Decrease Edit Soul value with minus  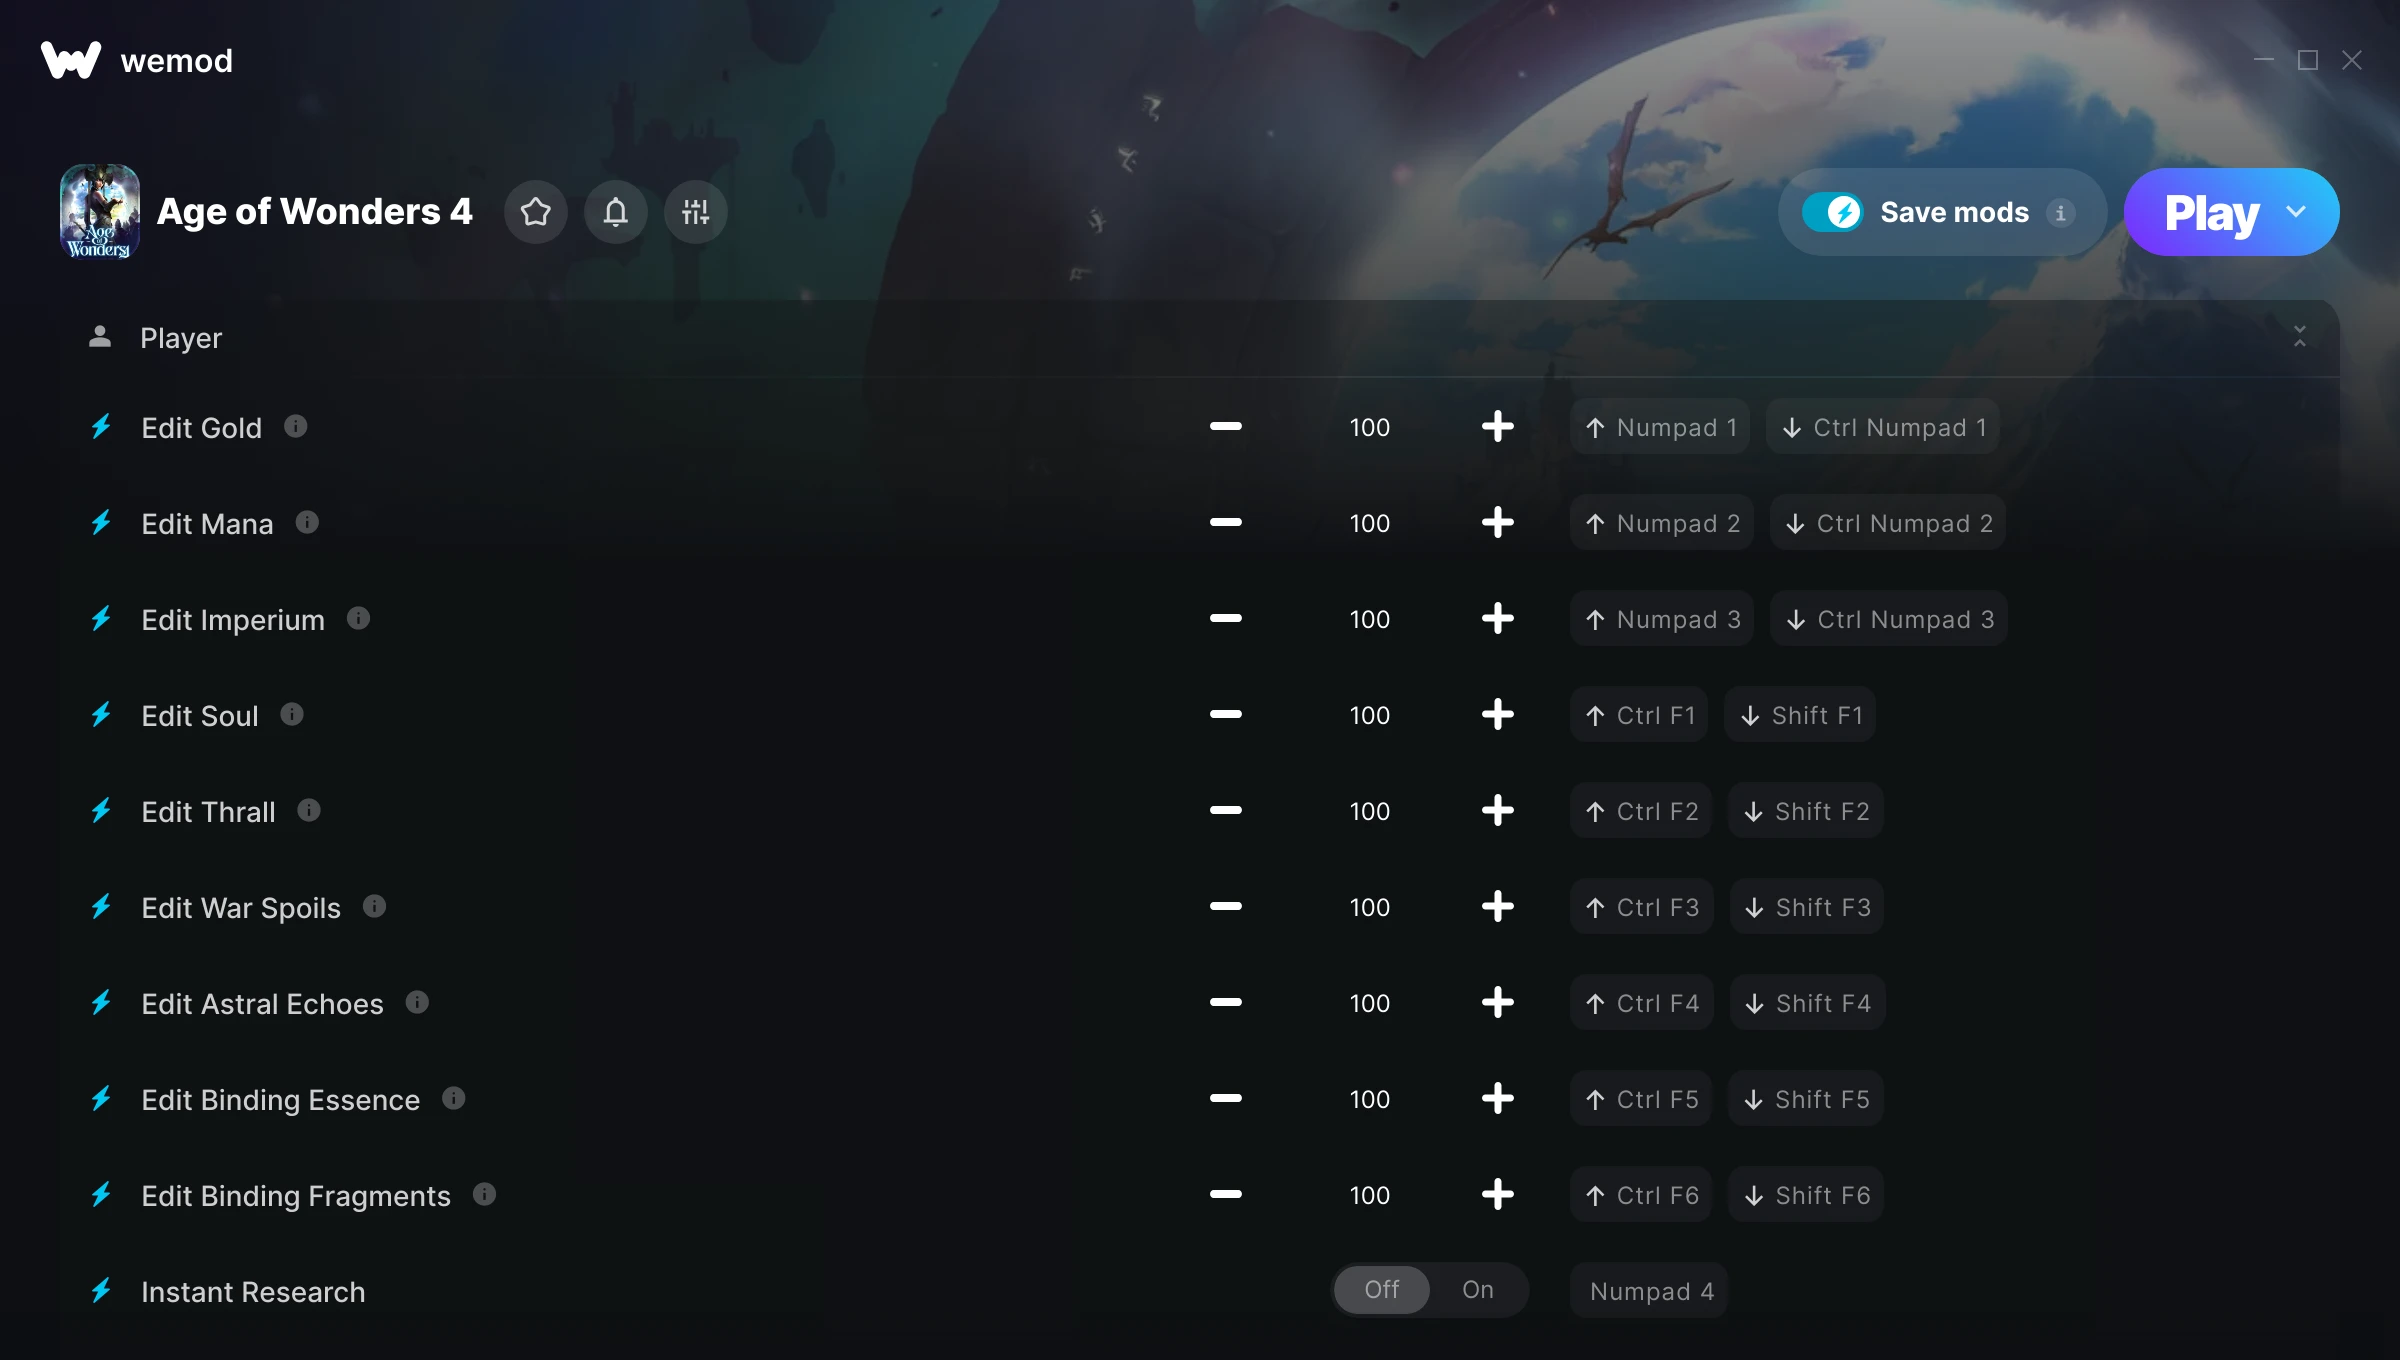click(x=1226, y=715)
